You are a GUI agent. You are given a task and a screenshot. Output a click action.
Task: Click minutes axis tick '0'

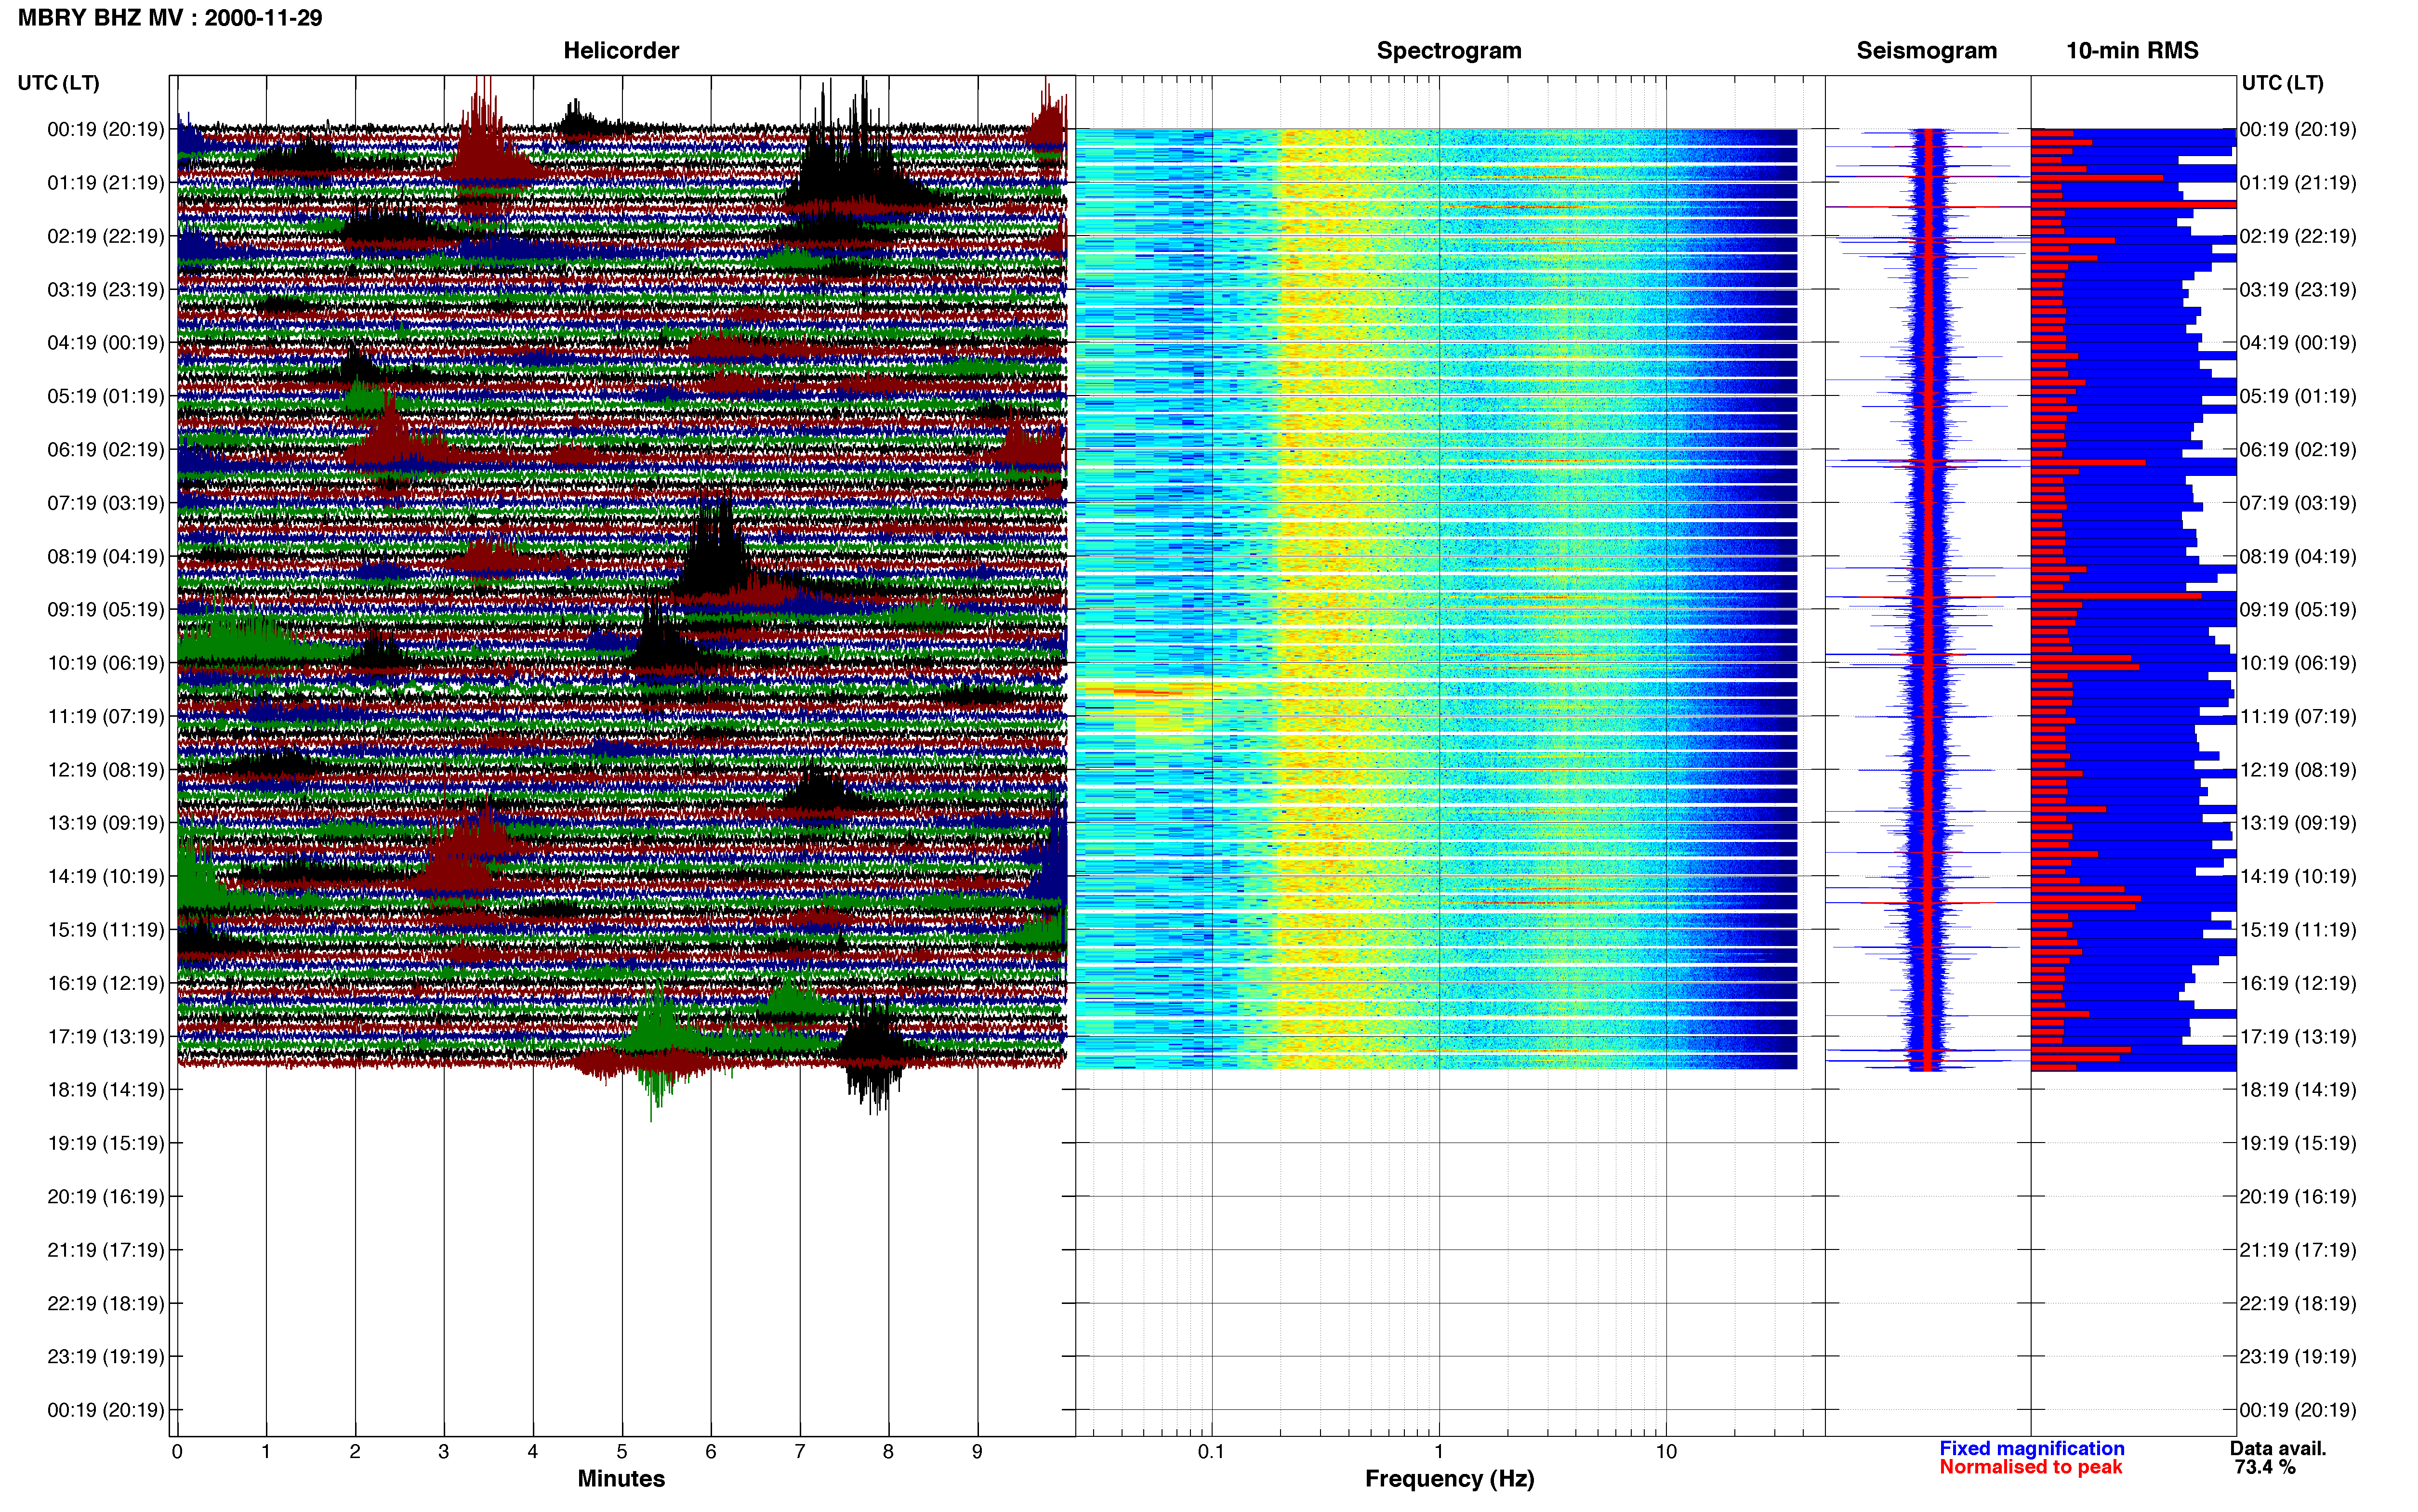(x=177, y=1451)
